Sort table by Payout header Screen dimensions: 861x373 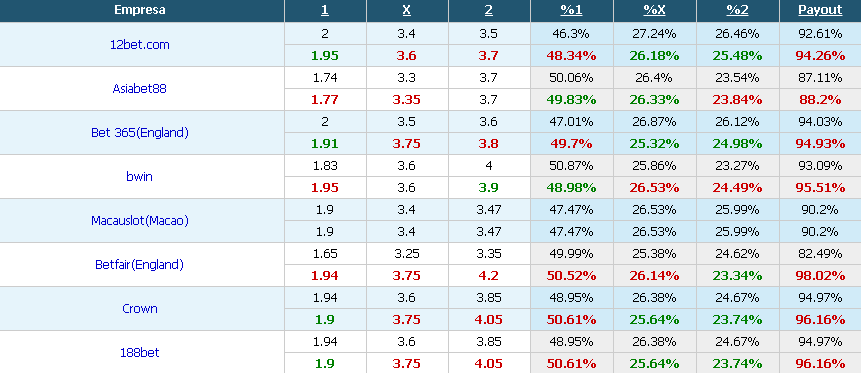pos(820,10)
